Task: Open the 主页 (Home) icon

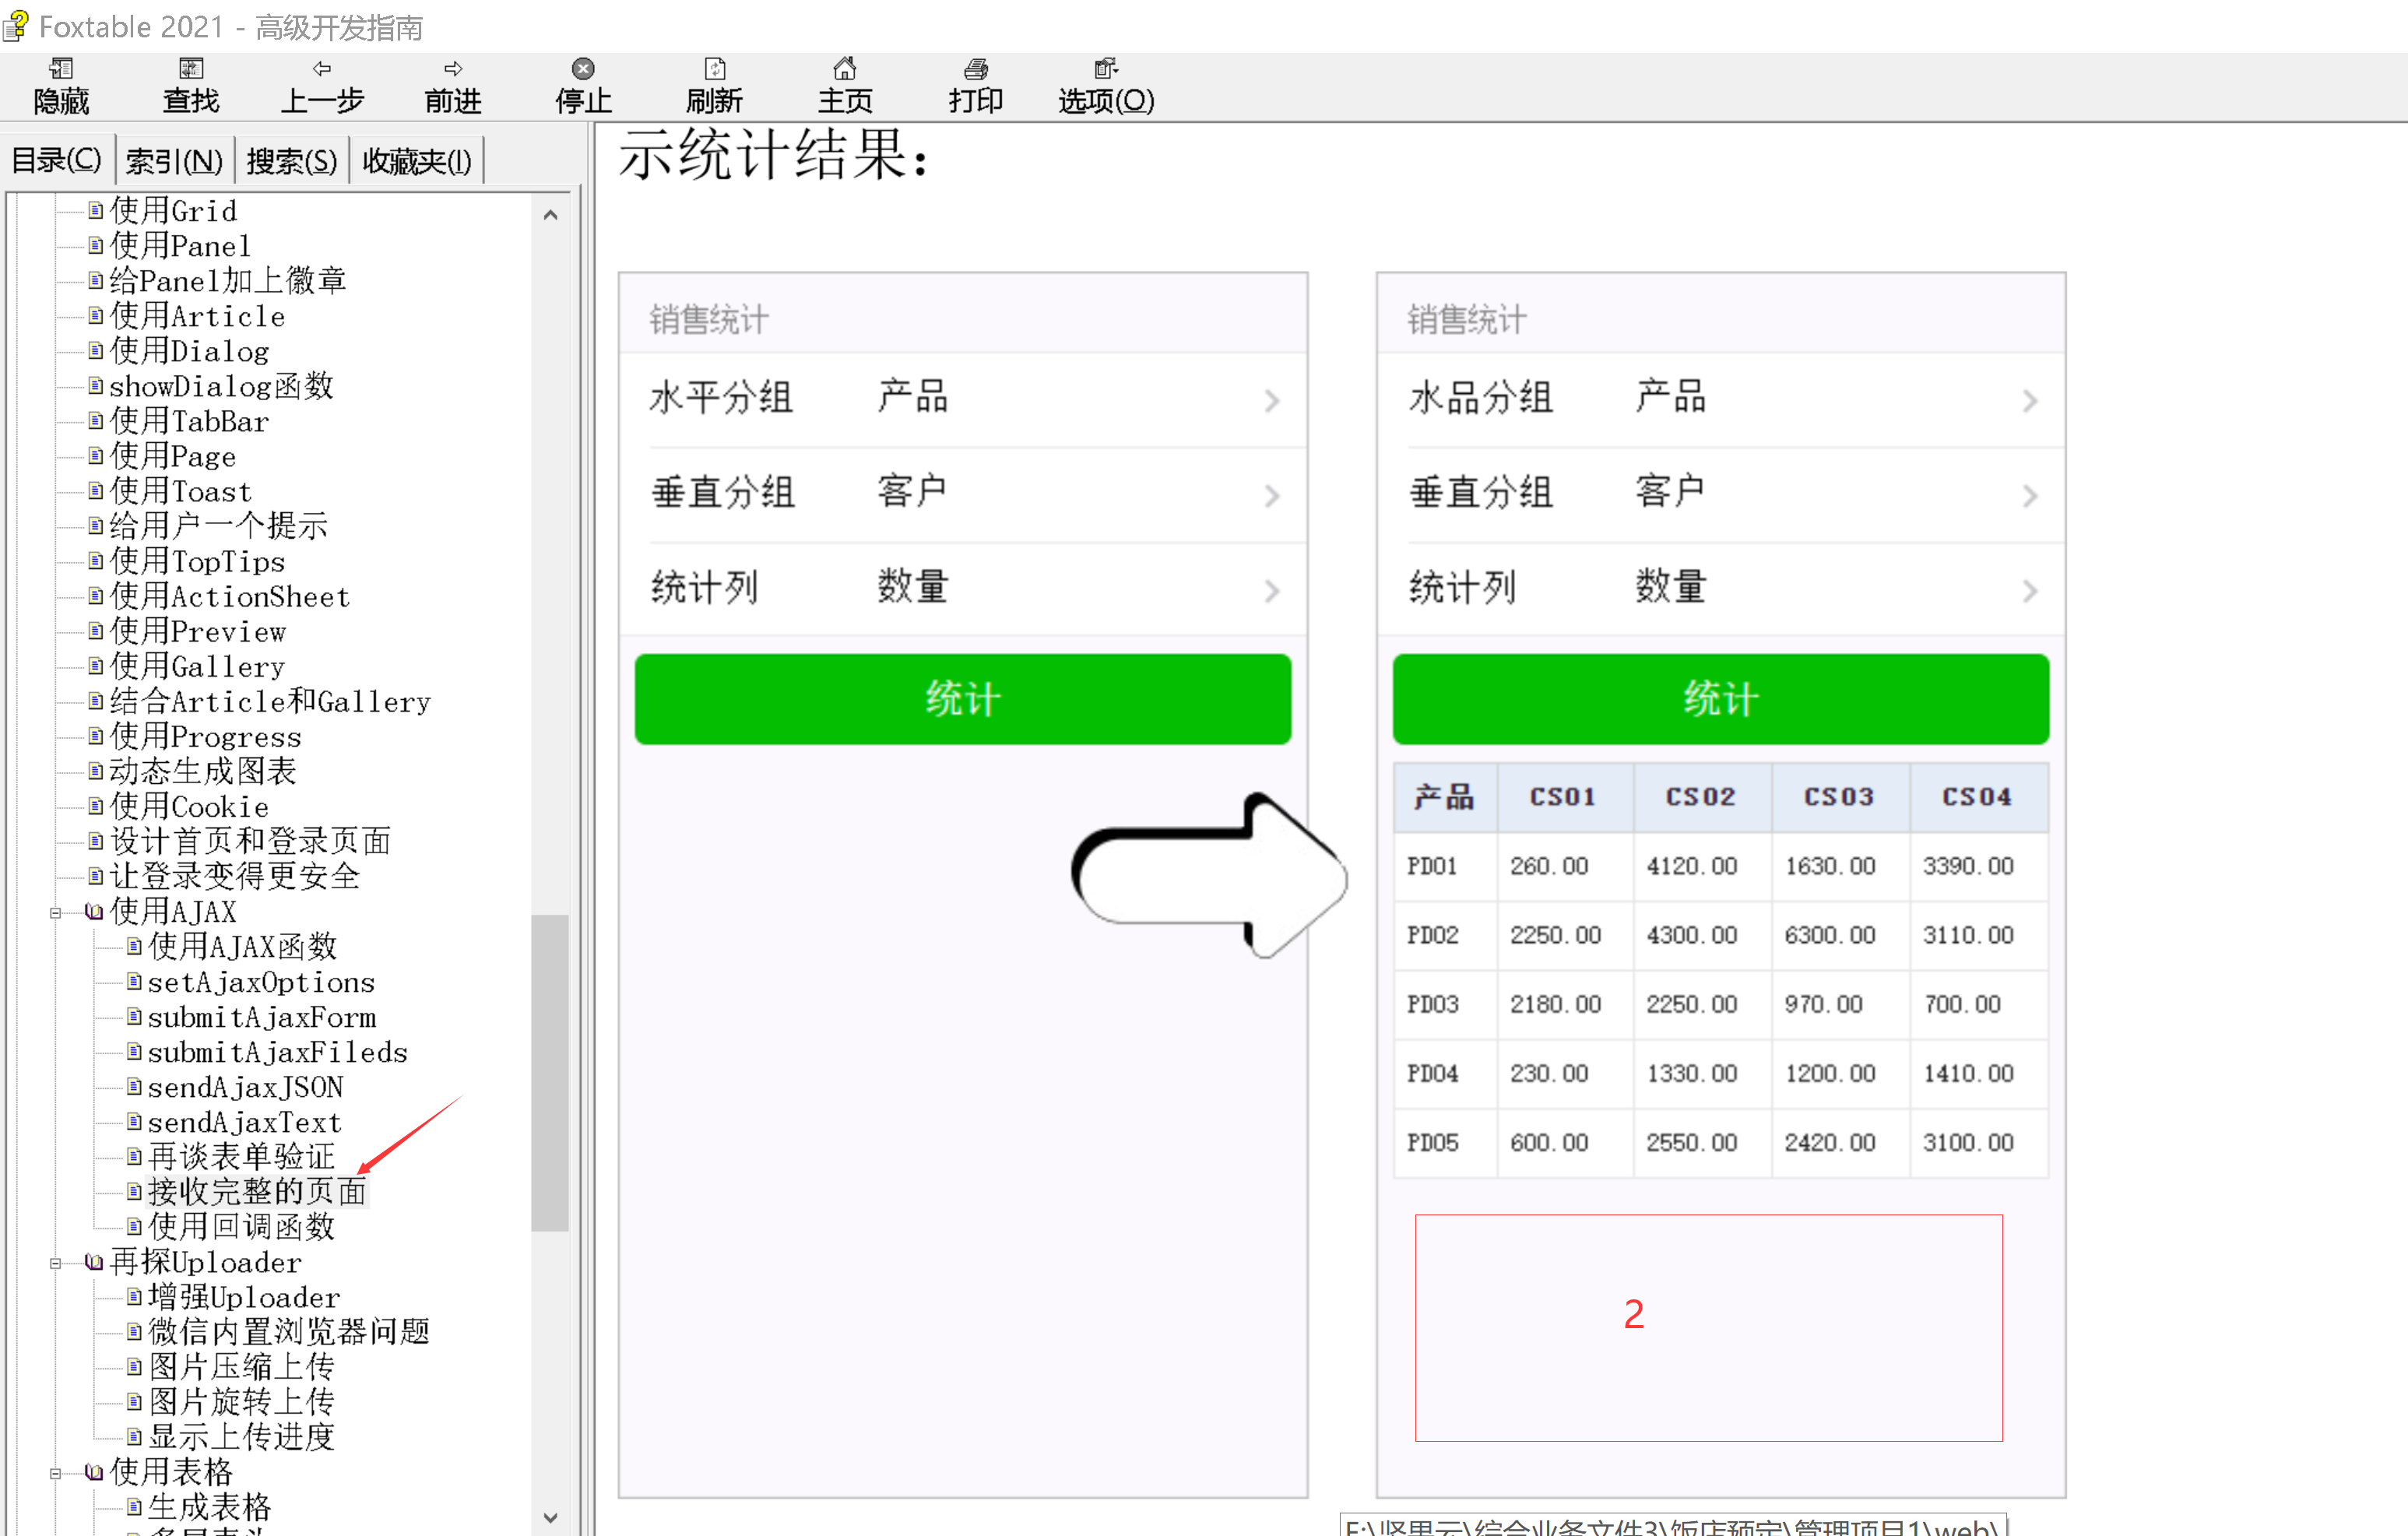Action: click(845, 69)
